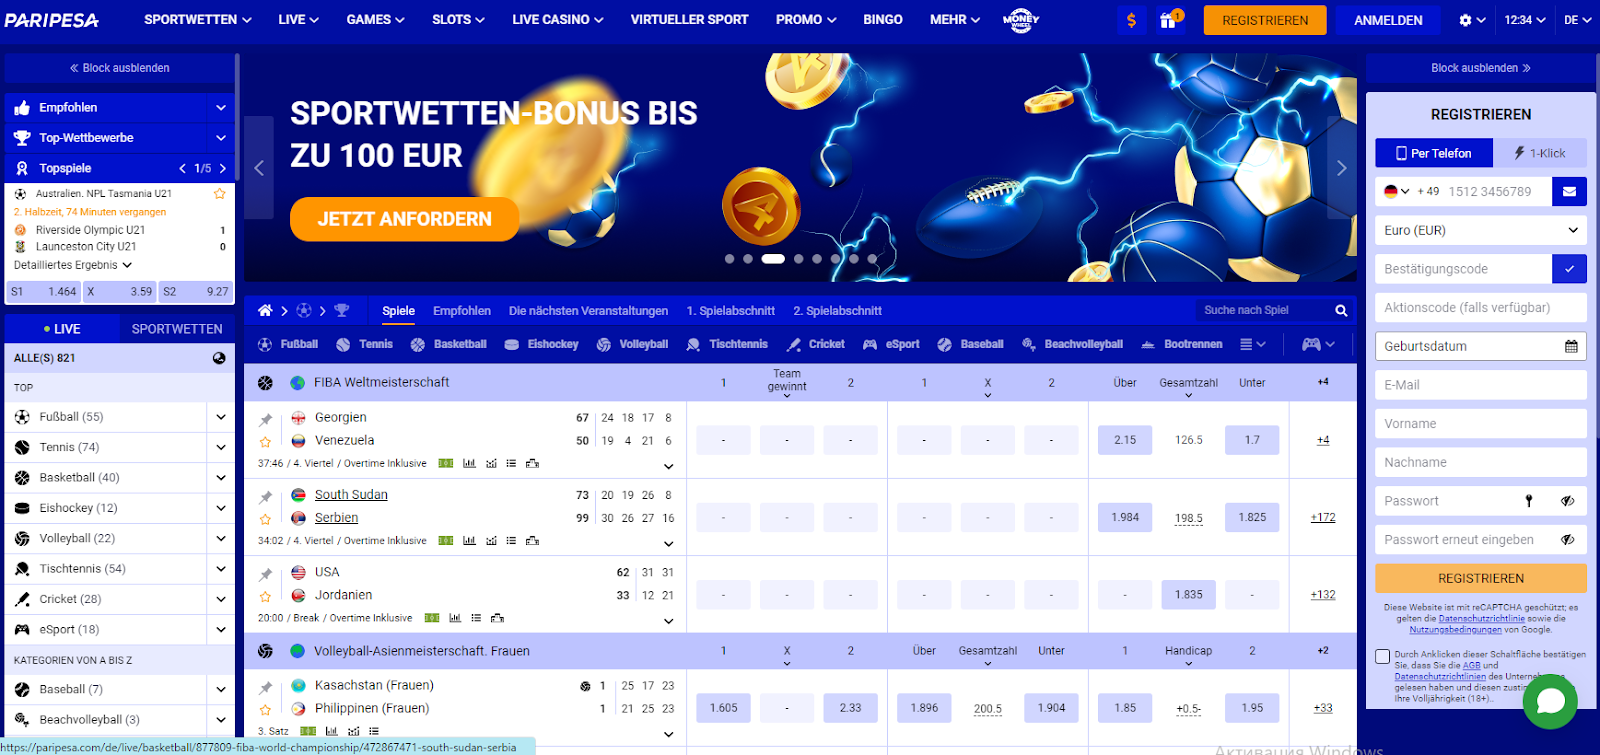The width and height of the screenshot is (1600, 755).
Task: Favorite the Riverside Olympic top match star
Action: coord(219,194)
